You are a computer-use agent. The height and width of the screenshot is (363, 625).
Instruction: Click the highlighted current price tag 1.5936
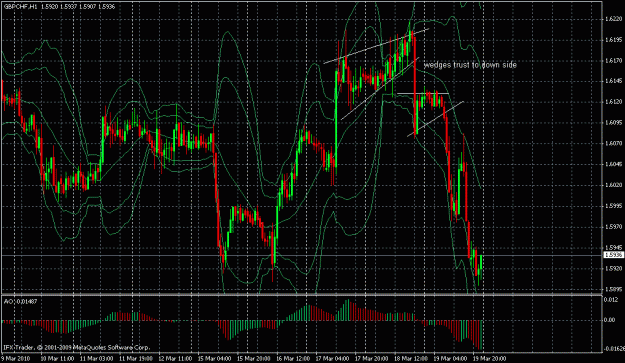point(613,255)
